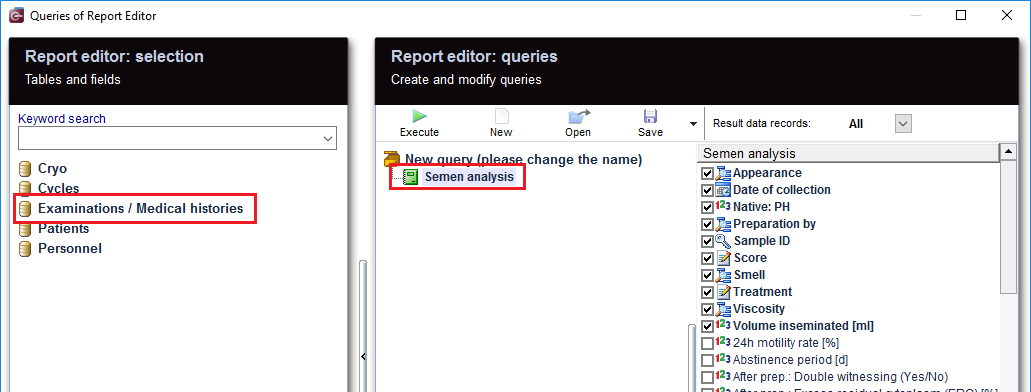1031x392 pixels.
Task: Select the Date of collection field label
Action: (782, 190)
